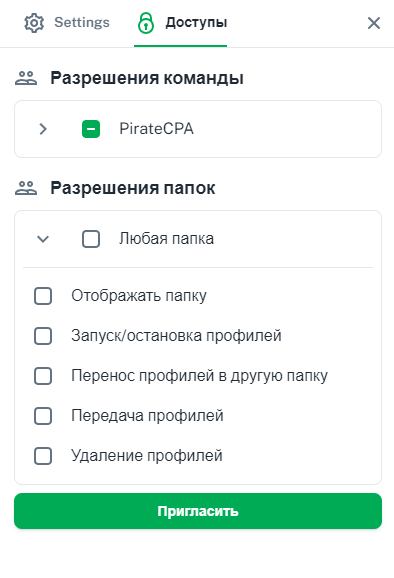Close the panel with the X icon
The width and height of the screenshot is (394, 578).
[x=374, y=23]
